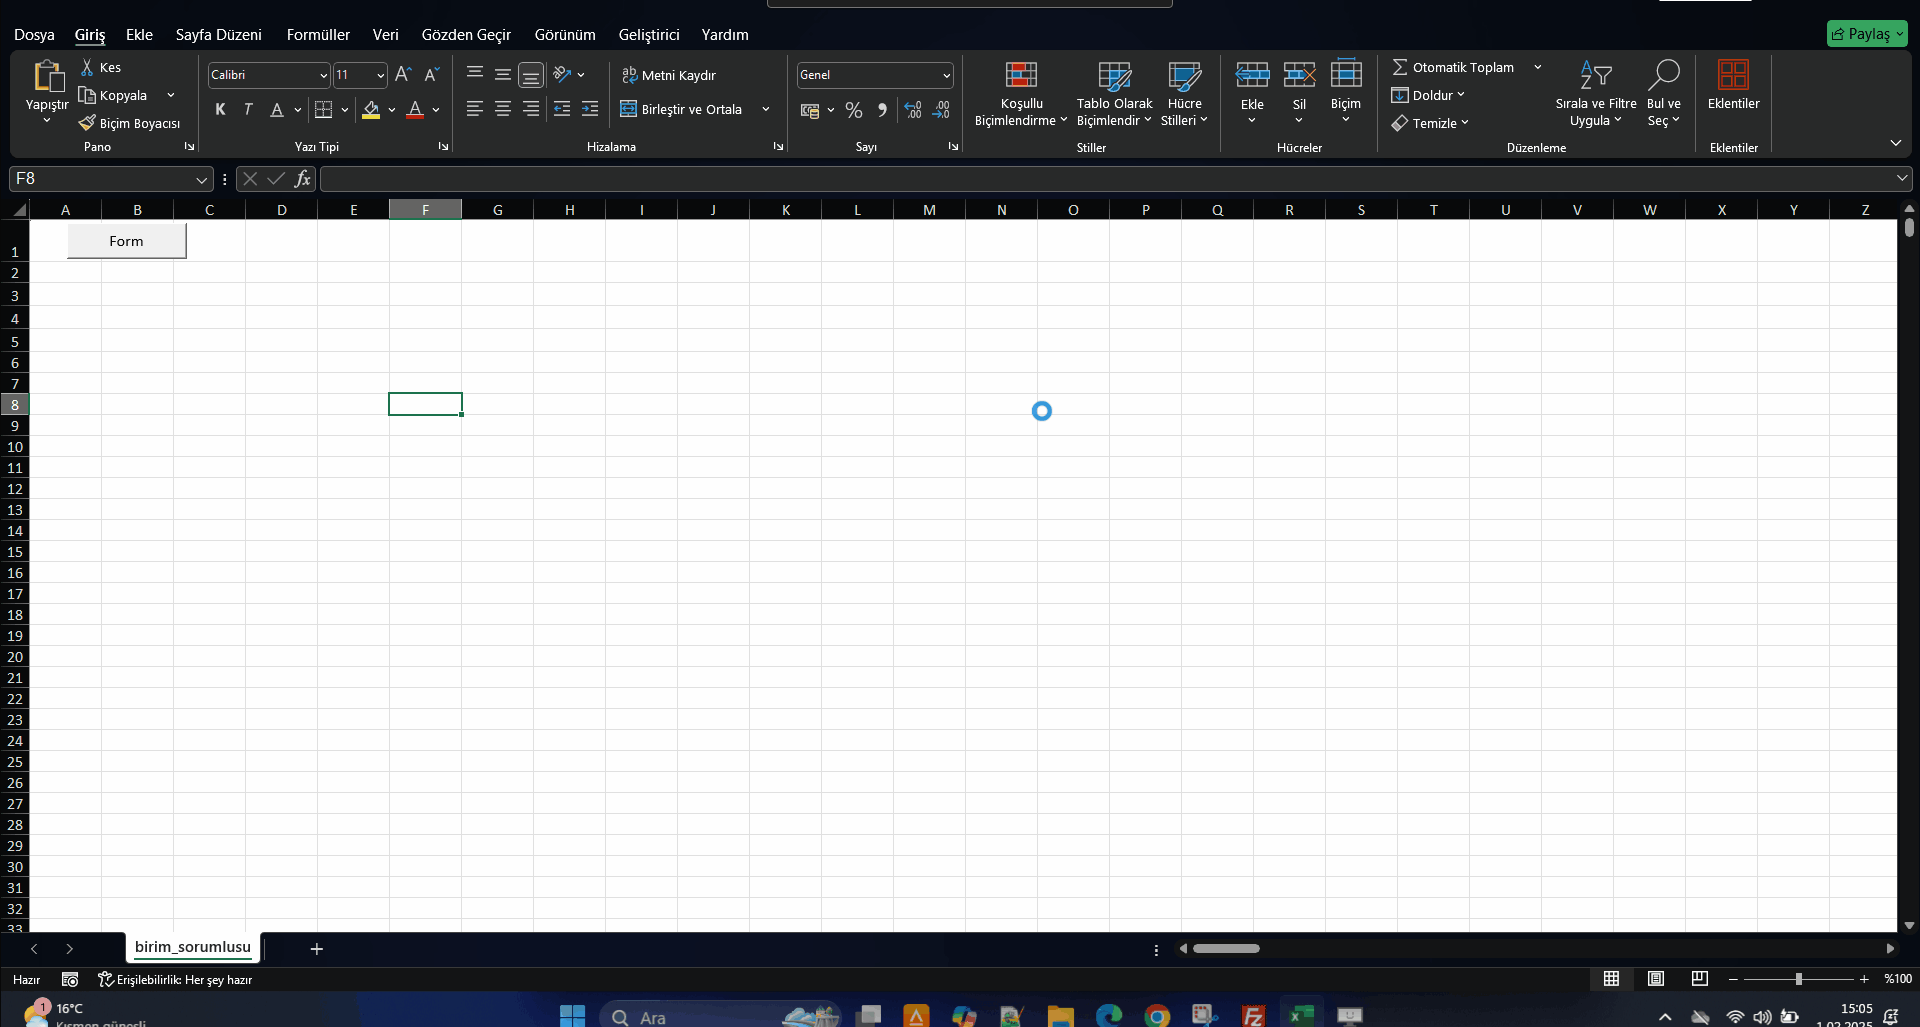The width and height of the screenshot is (1920, 1027).
Task: Align text left
Action: tap(475, 109)
